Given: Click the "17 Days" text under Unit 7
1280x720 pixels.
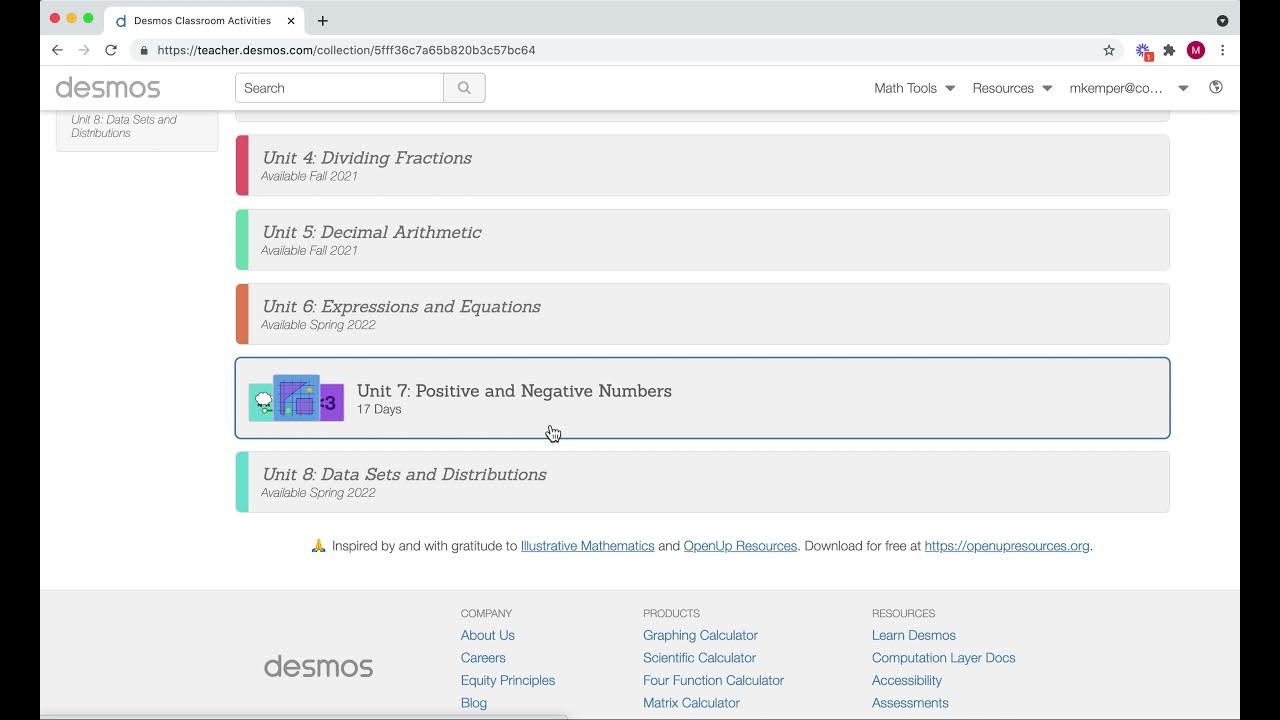Looking at the screenshot, I should [379, 409].
